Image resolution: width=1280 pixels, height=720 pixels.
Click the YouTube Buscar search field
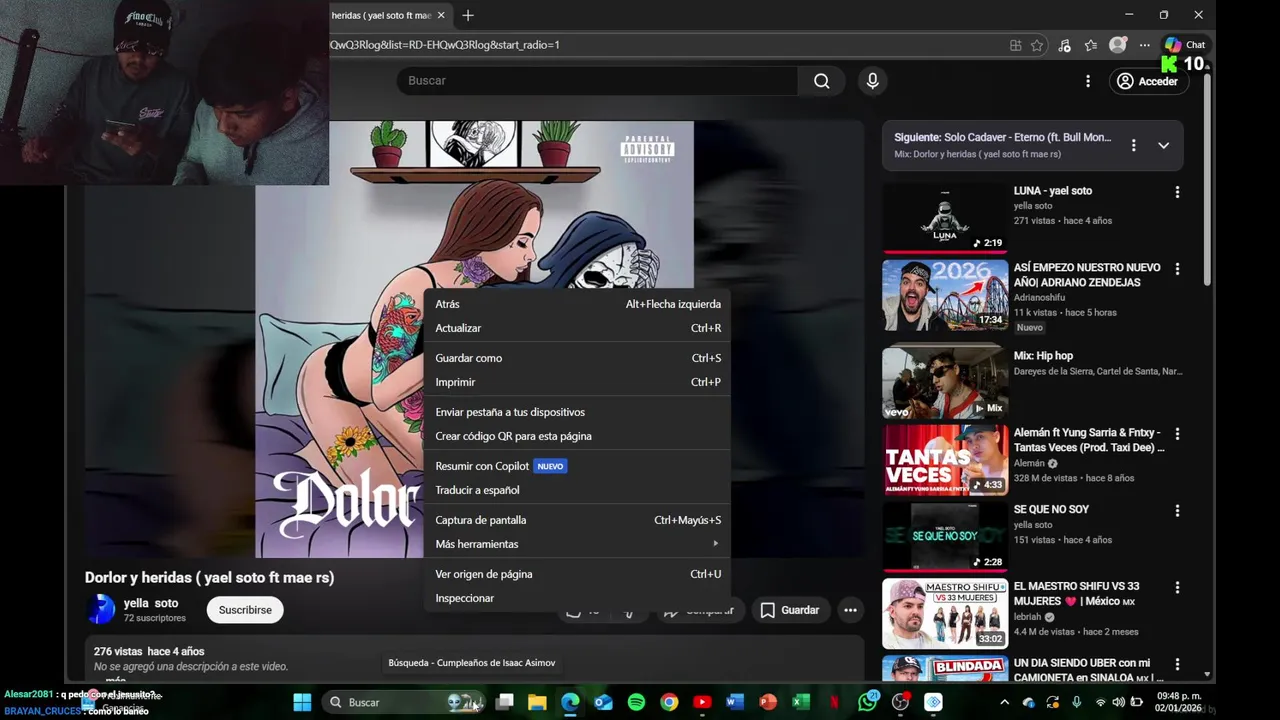point(597,81)
